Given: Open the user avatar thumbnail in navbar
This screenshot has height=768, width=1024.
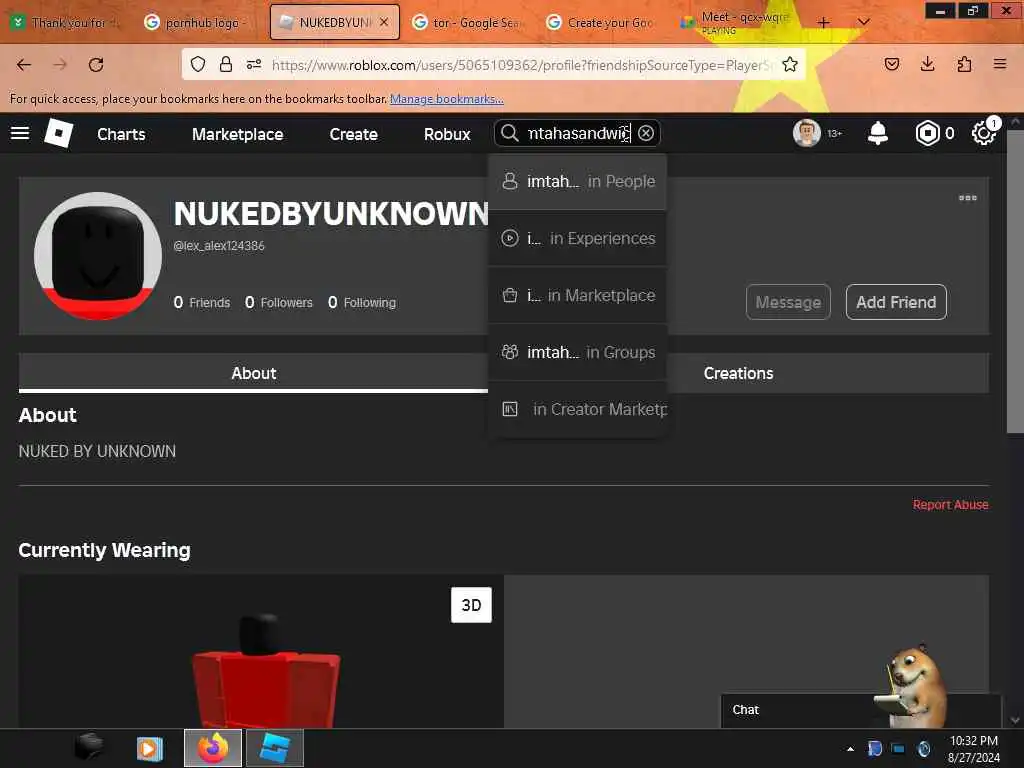Looking at the screenshot, I should [807, 133].
